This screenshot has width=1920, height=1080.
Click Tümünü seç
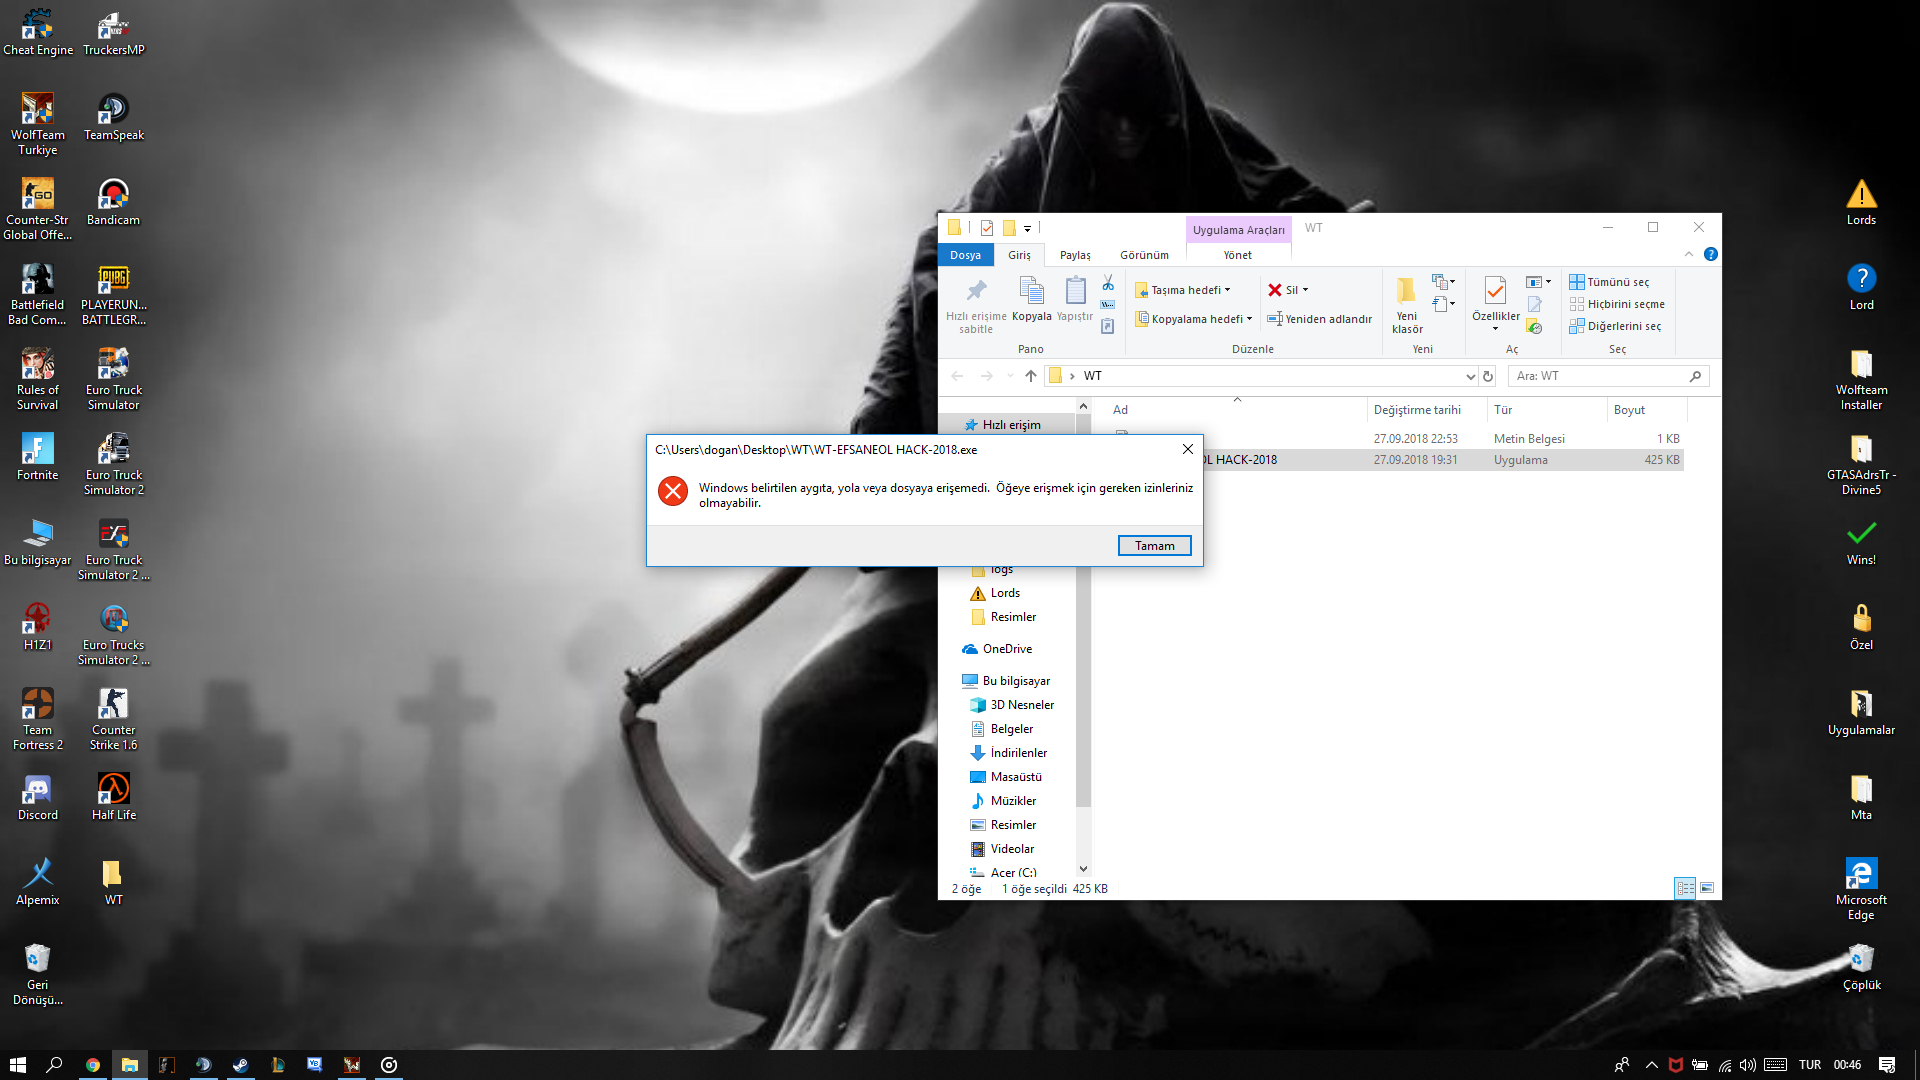pos(1609,282)
